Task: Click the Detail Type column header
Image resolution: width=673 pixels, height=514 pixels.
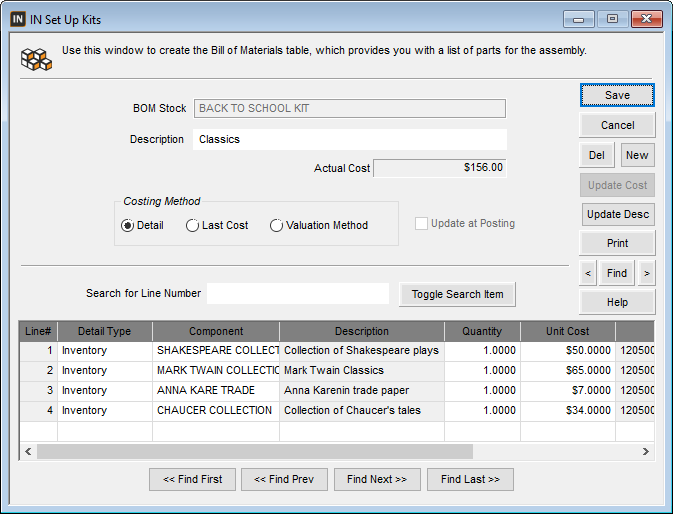Action: tap(105, 331)
